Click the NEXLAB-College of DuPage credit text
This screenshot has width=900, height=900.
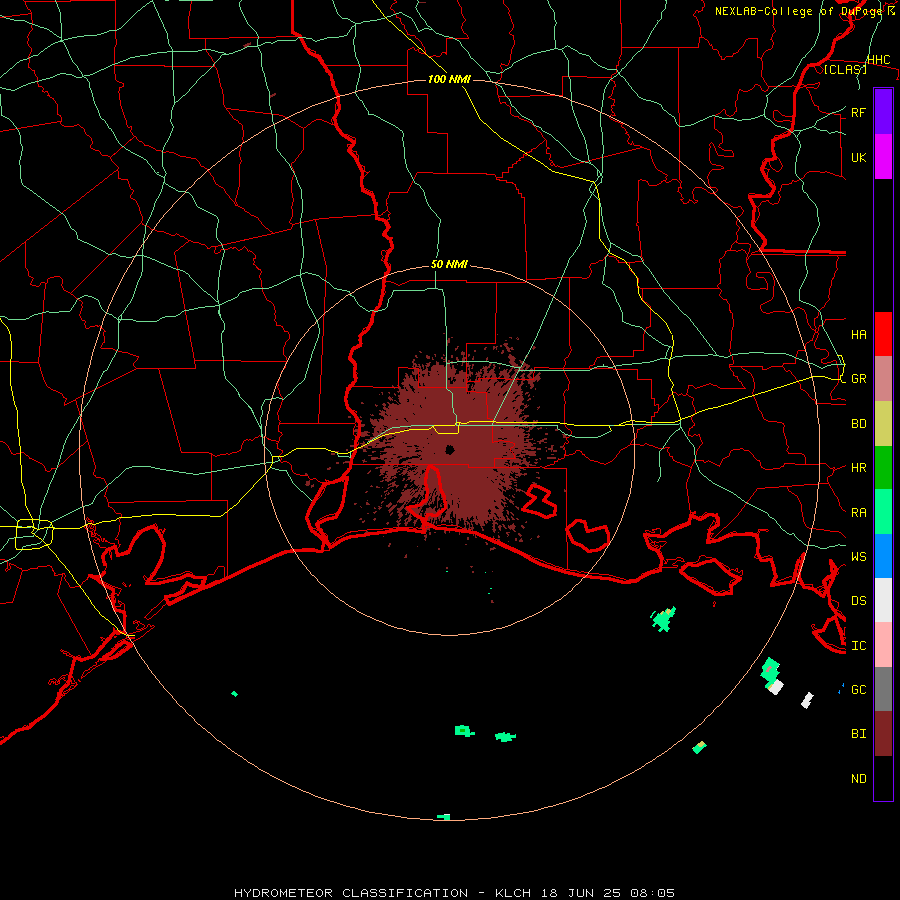(804, 11)
